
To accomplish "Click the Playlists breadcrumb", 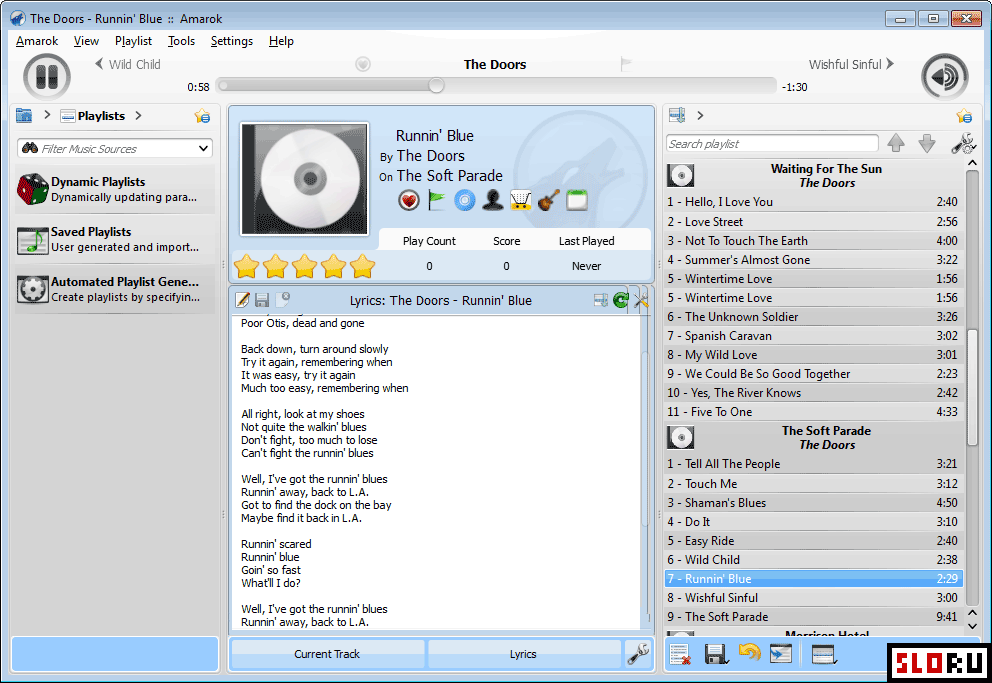I will (93, 116).
